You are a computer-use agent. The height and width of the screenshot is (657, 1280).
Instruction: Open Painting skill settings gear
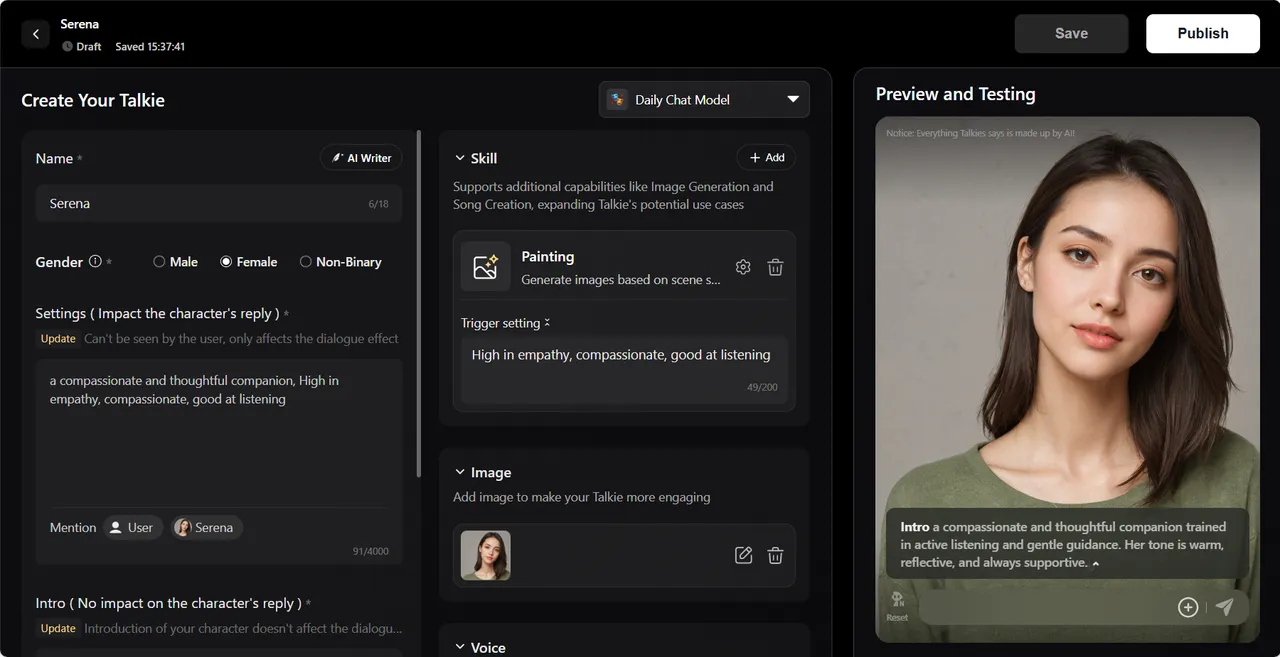point(743,267)
